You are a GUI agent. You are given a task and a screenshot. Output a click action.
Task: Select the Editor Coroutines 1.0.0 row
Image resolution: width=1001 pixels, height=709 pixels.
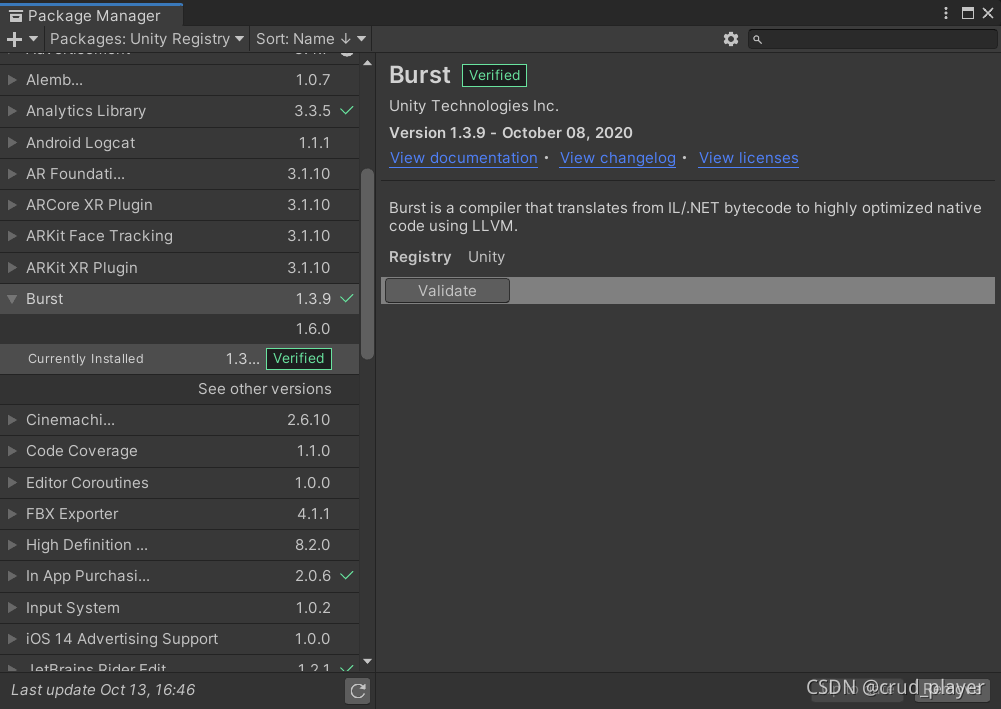(x=179, y=482)
